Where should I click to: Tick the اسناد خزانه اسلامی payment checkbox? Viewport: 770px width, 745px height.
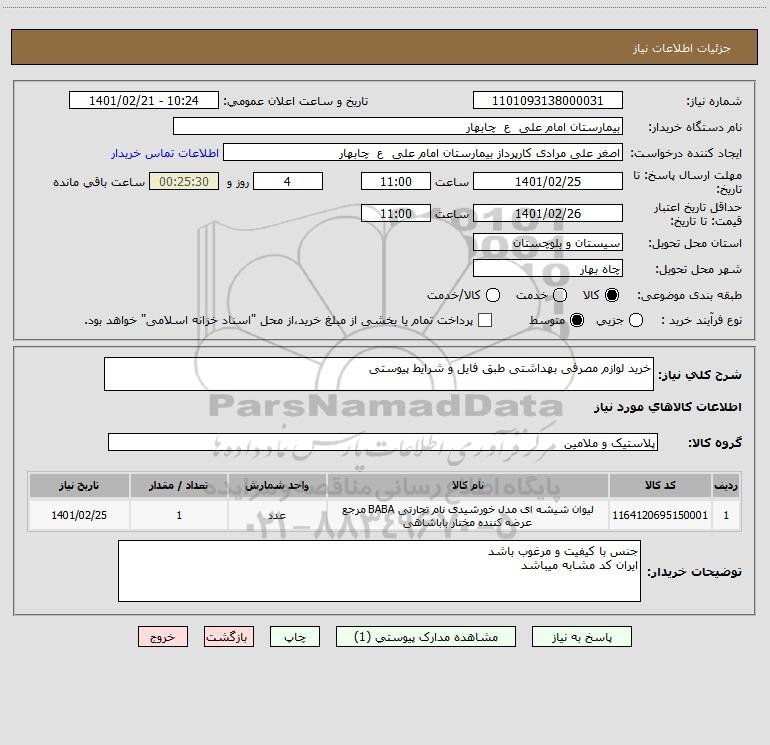click(485, 320)
